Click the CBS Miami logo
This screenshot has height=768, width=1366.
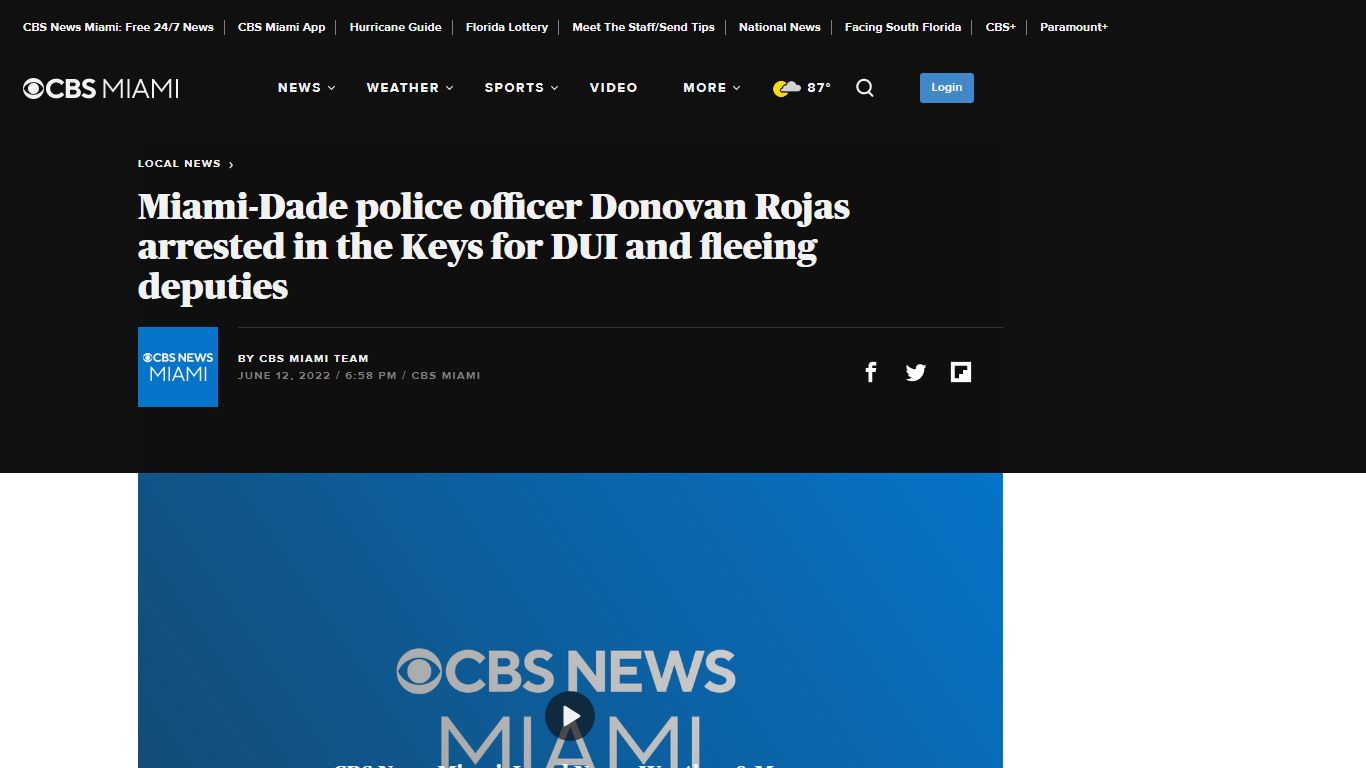tap(101, 88)
